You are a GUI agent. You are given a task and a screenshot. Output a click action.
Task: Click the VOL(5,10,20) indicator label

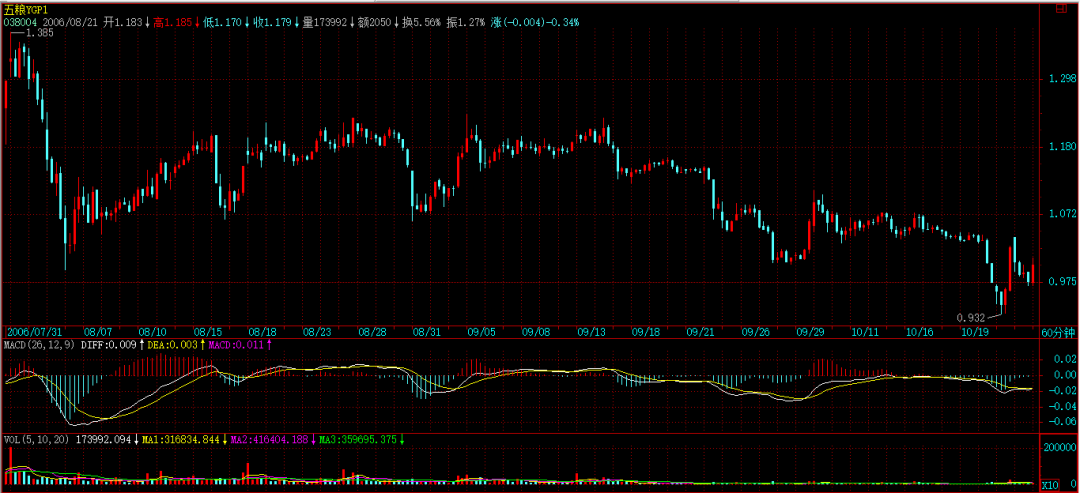(x=37, y=439)
